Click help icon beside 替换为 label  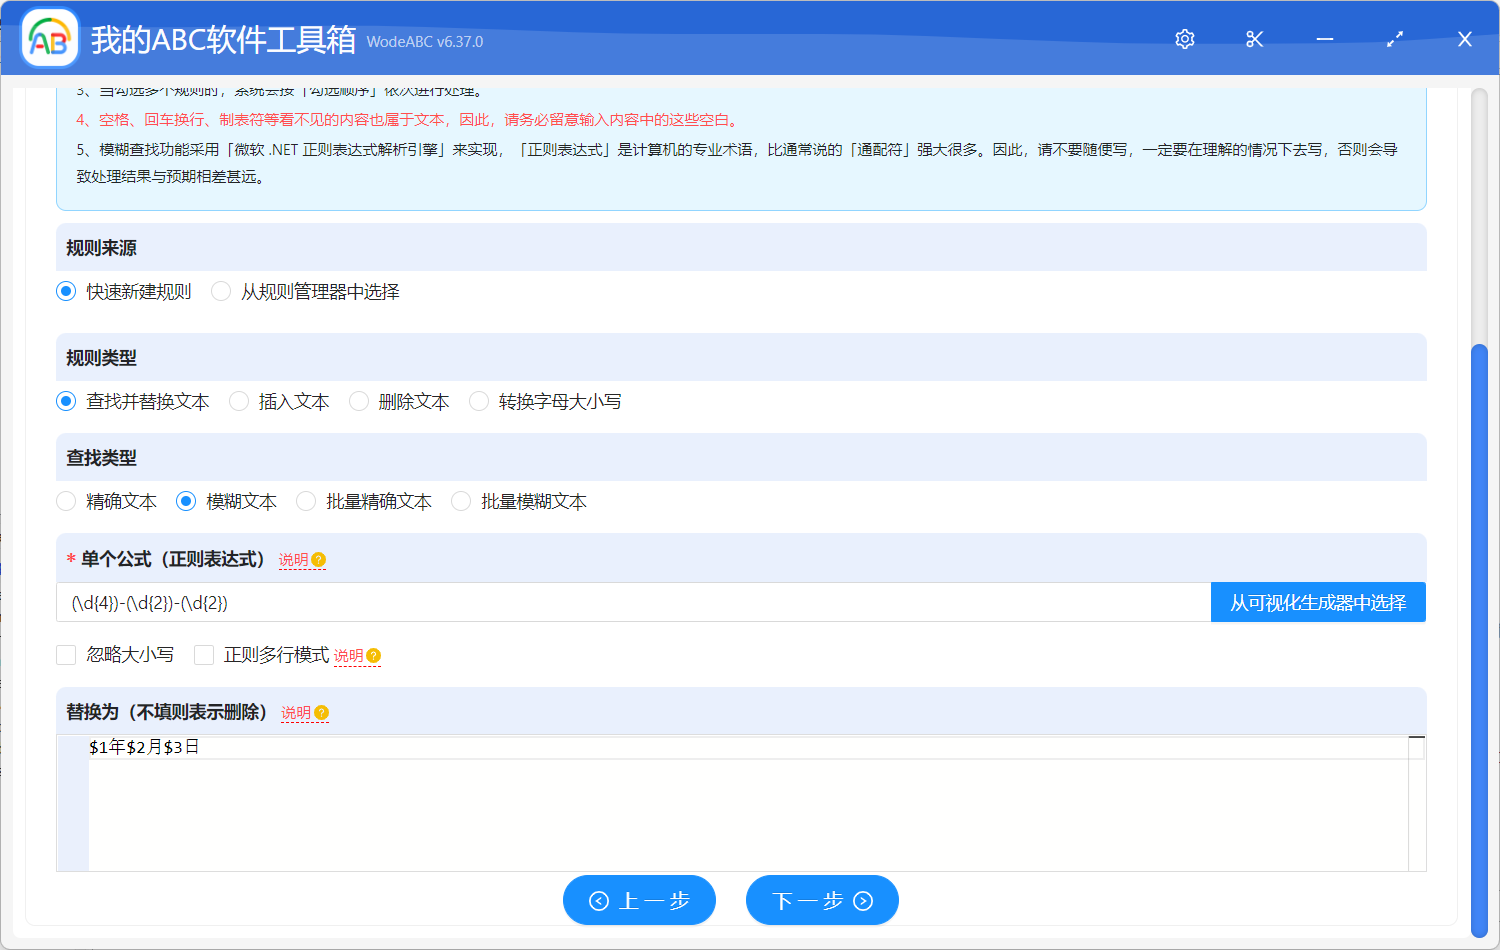(x=321, y=713)
